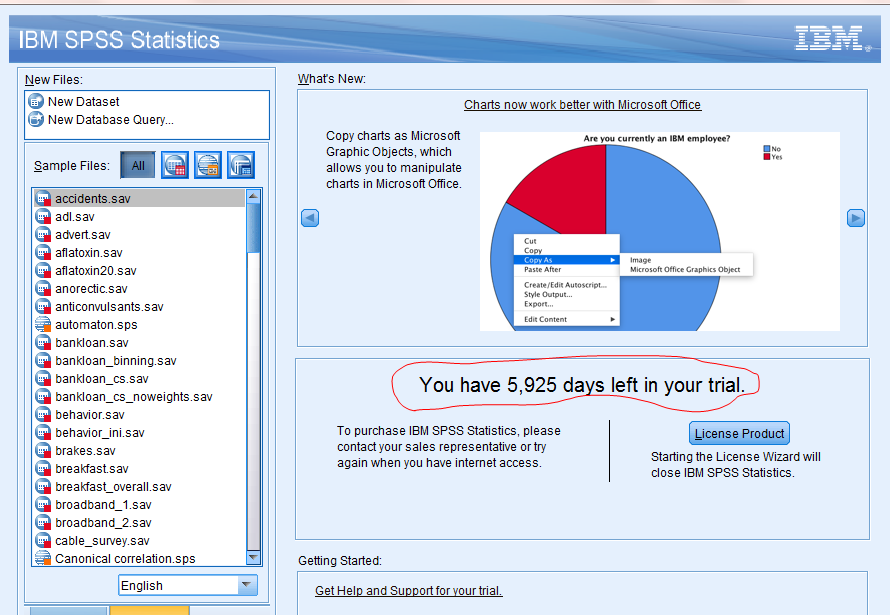Click the anticonvulsants.sav file icon
The height and width of the screenshot is (615, 890).
[43, 307]
